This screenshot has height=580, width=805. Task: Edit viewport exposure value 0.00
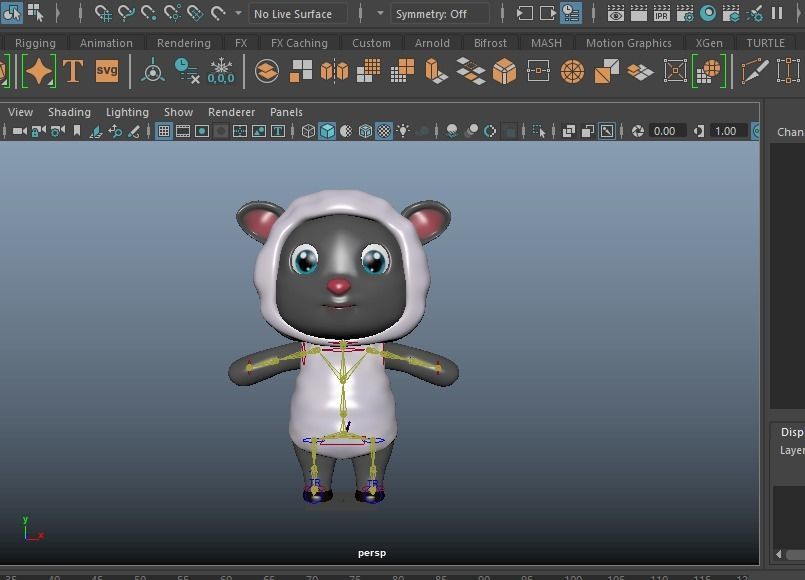[x=666, y=131]
